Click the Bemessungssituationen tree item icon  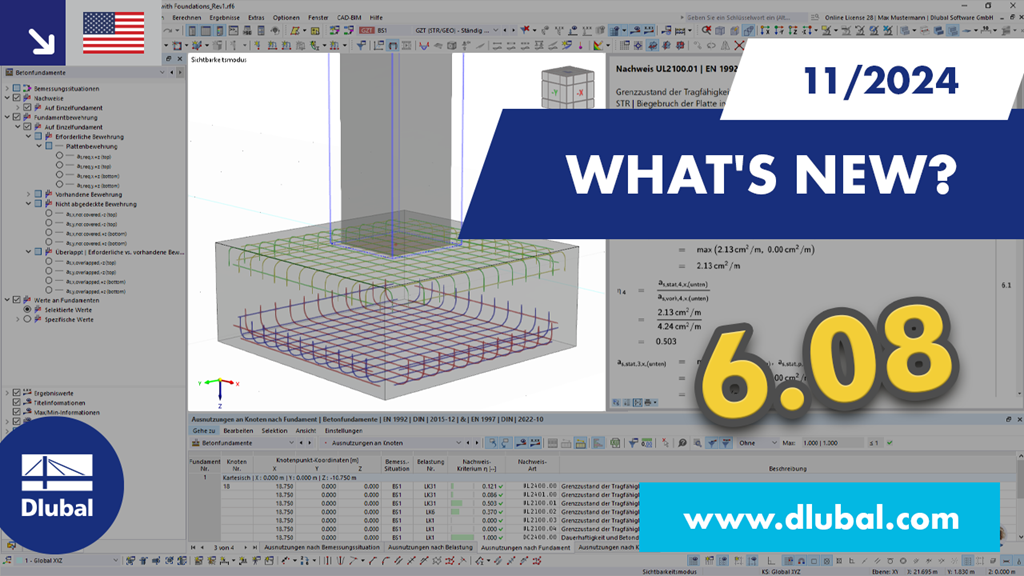[x=27, y=88]
